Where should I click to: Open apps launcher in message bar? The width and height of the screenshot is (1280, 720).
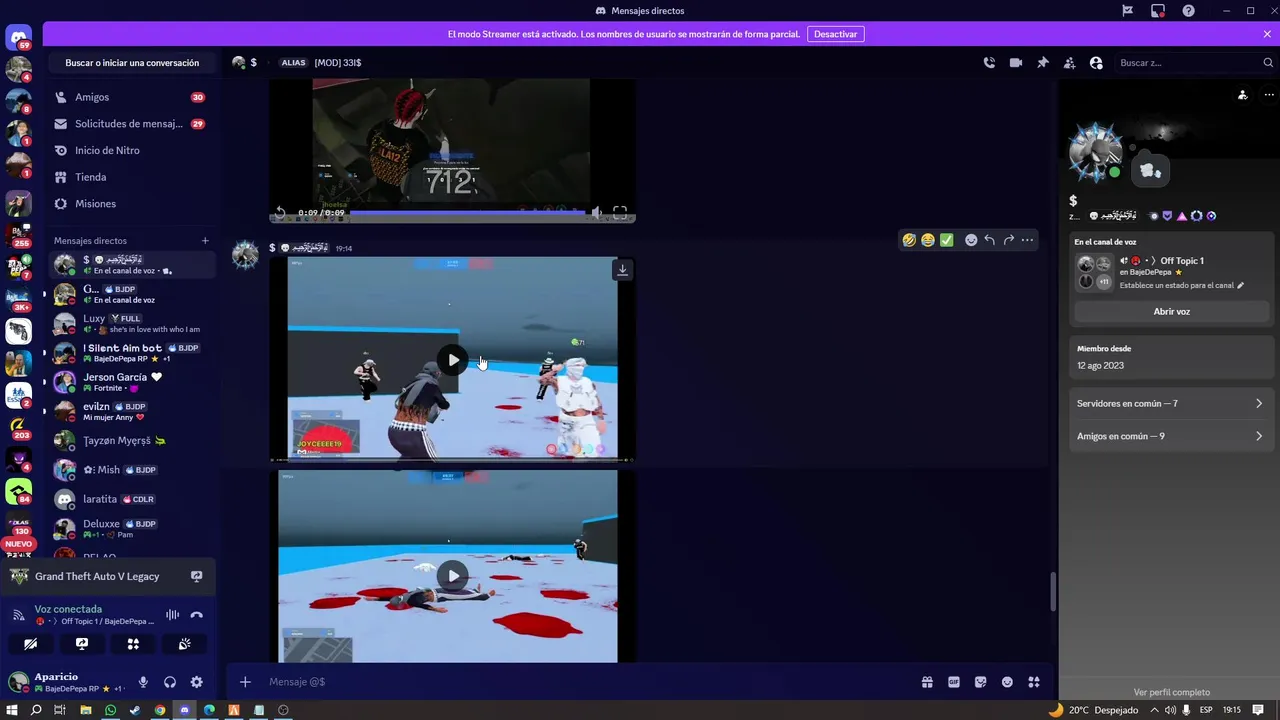click(x=1034, y=682)
